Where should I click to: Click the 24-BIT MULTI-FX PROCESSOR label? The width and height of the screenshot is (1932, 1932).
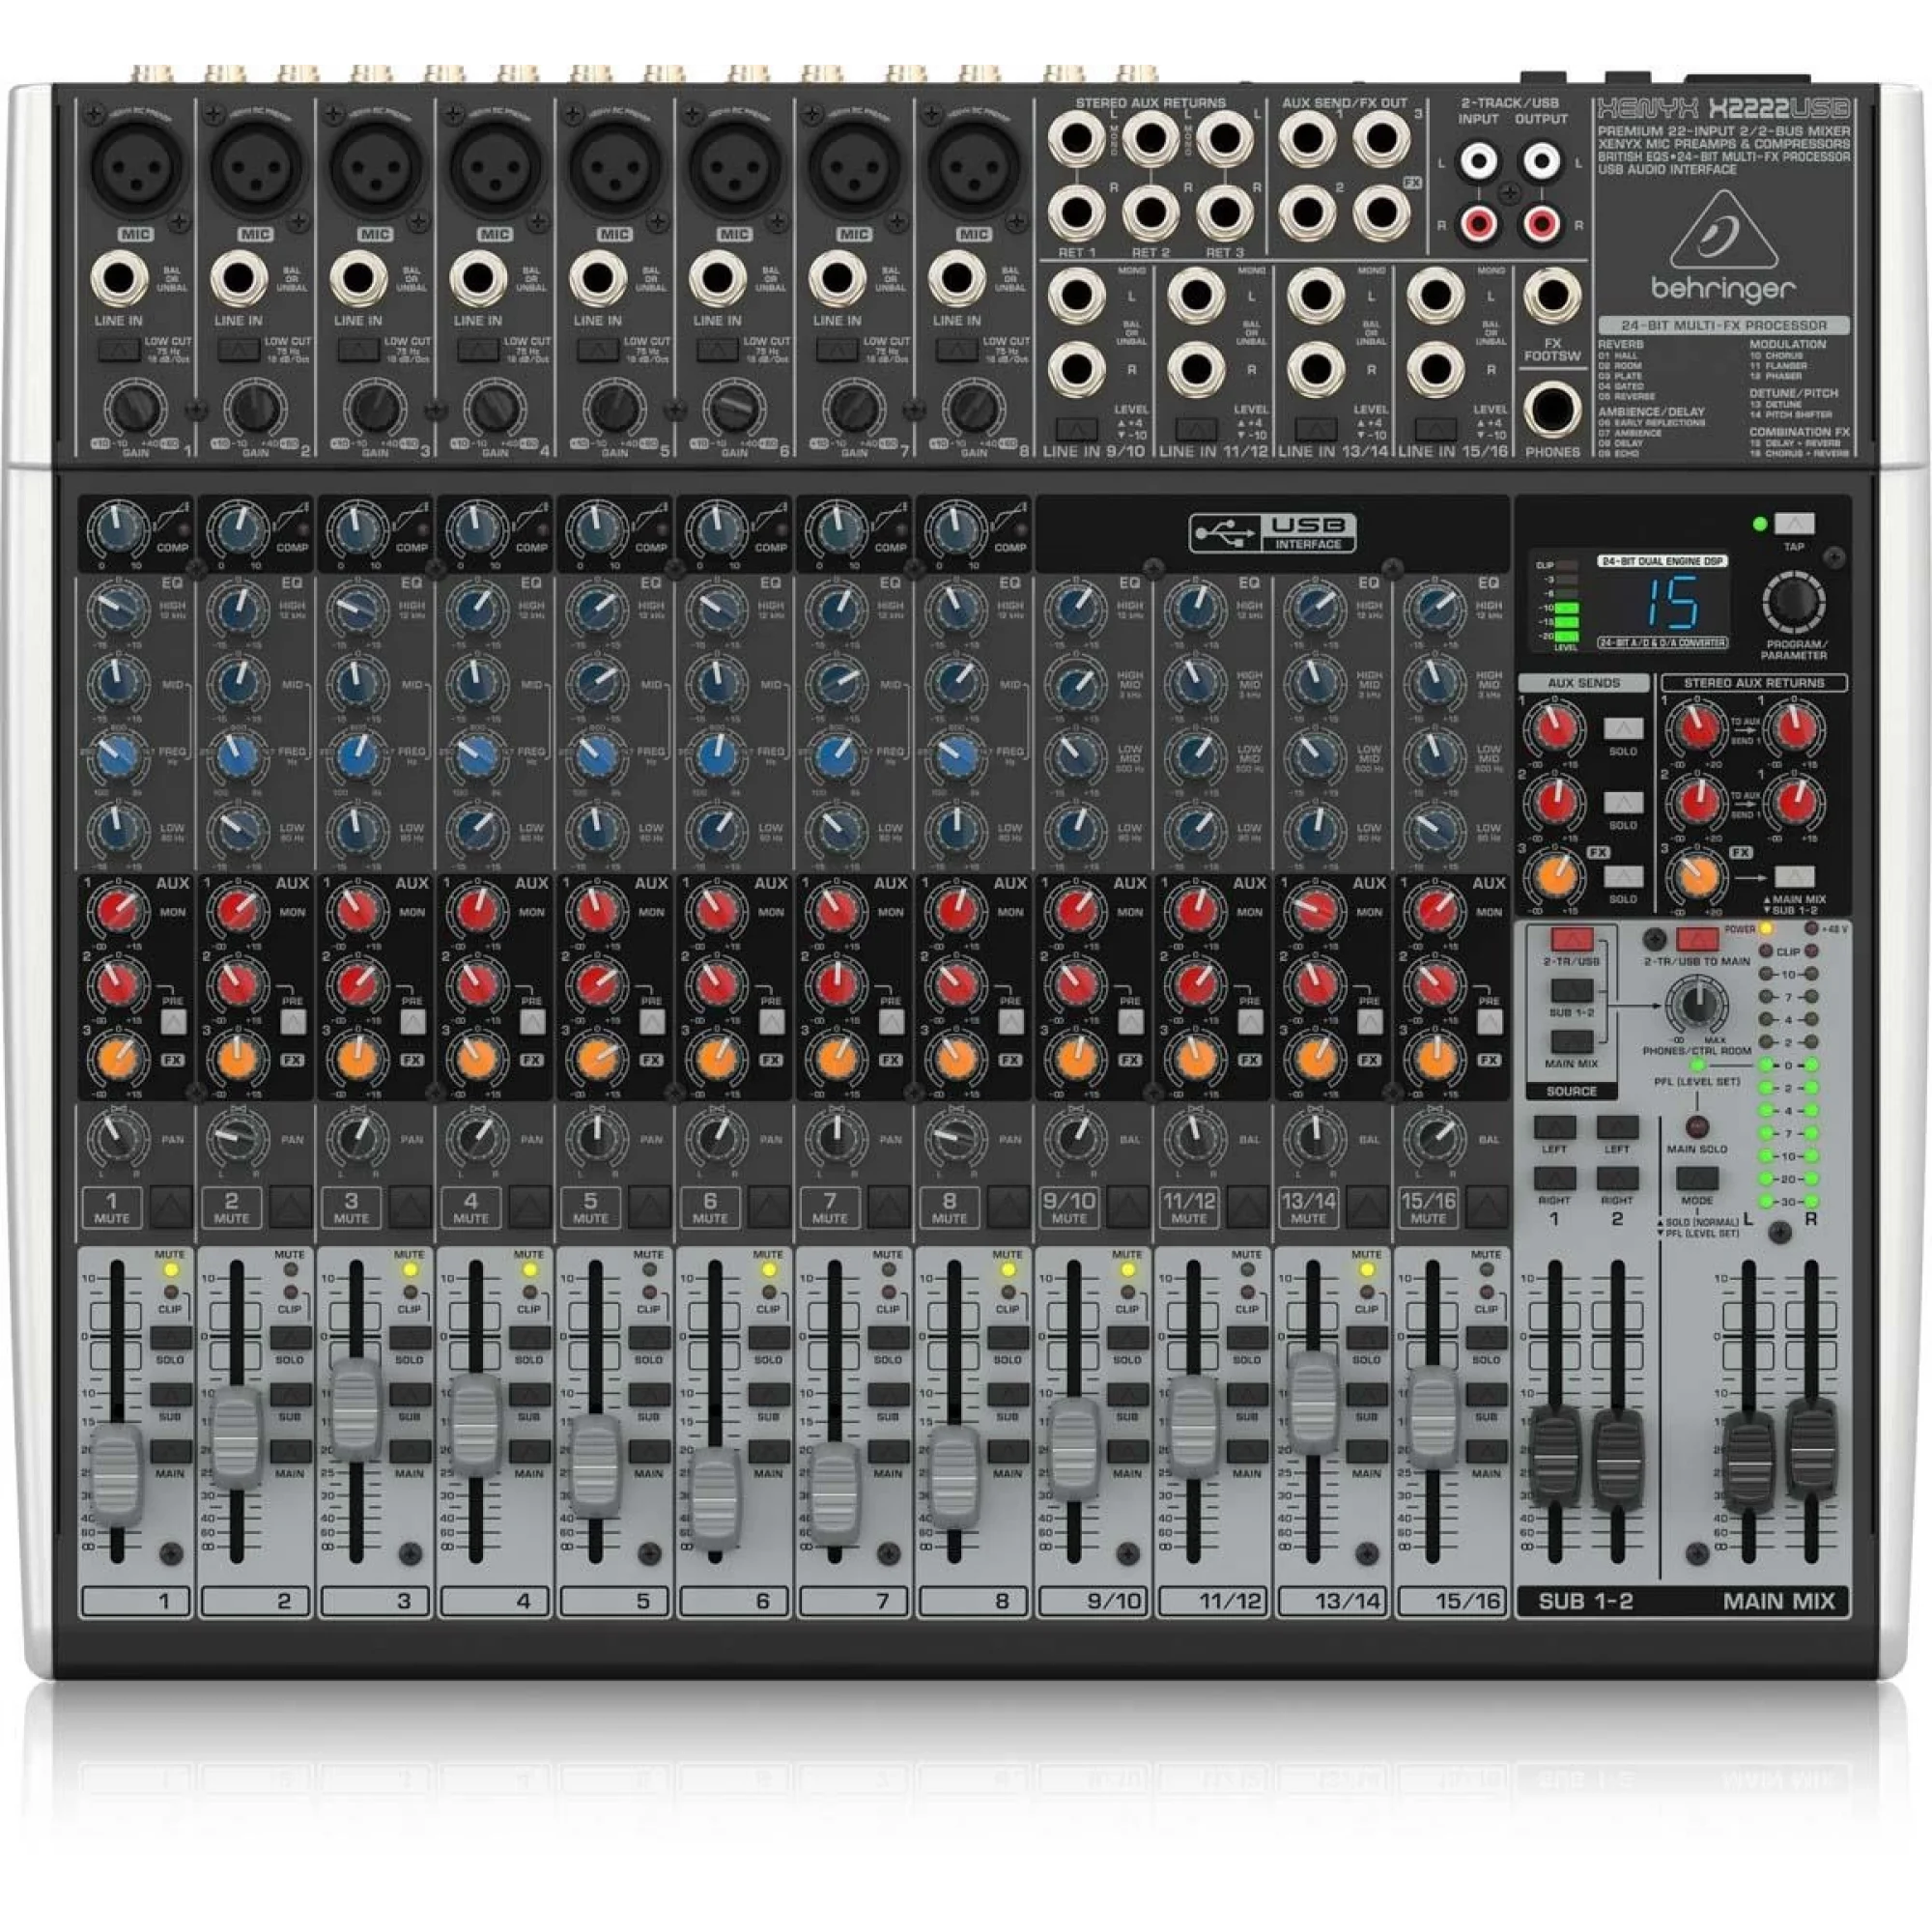(x=1723, y=326)
